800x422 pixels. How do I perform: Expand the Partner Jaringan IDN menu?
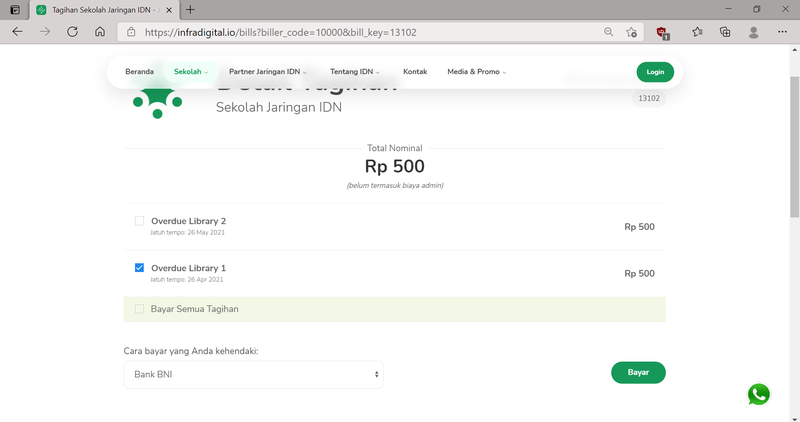(x=268, y=71)
